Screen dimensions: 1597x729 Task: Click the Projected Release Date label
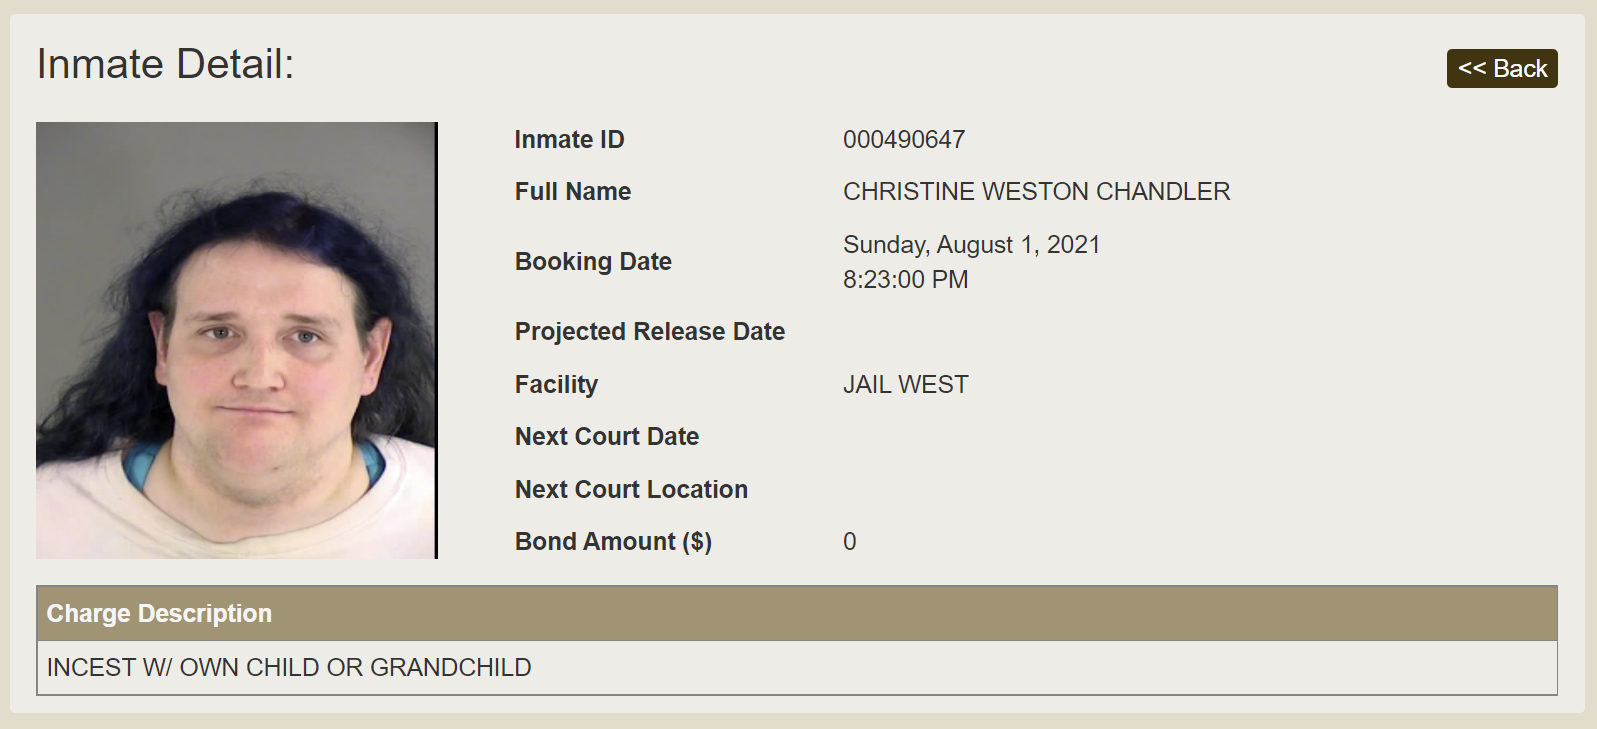pyautogui.click(x=649, y=332)
